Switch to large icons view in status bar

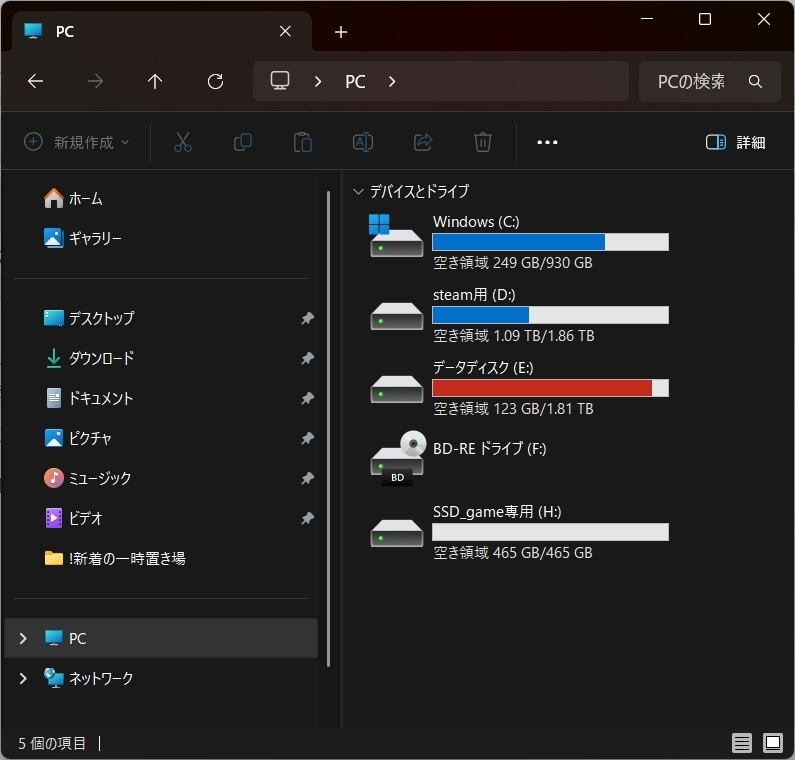point(773,743)
